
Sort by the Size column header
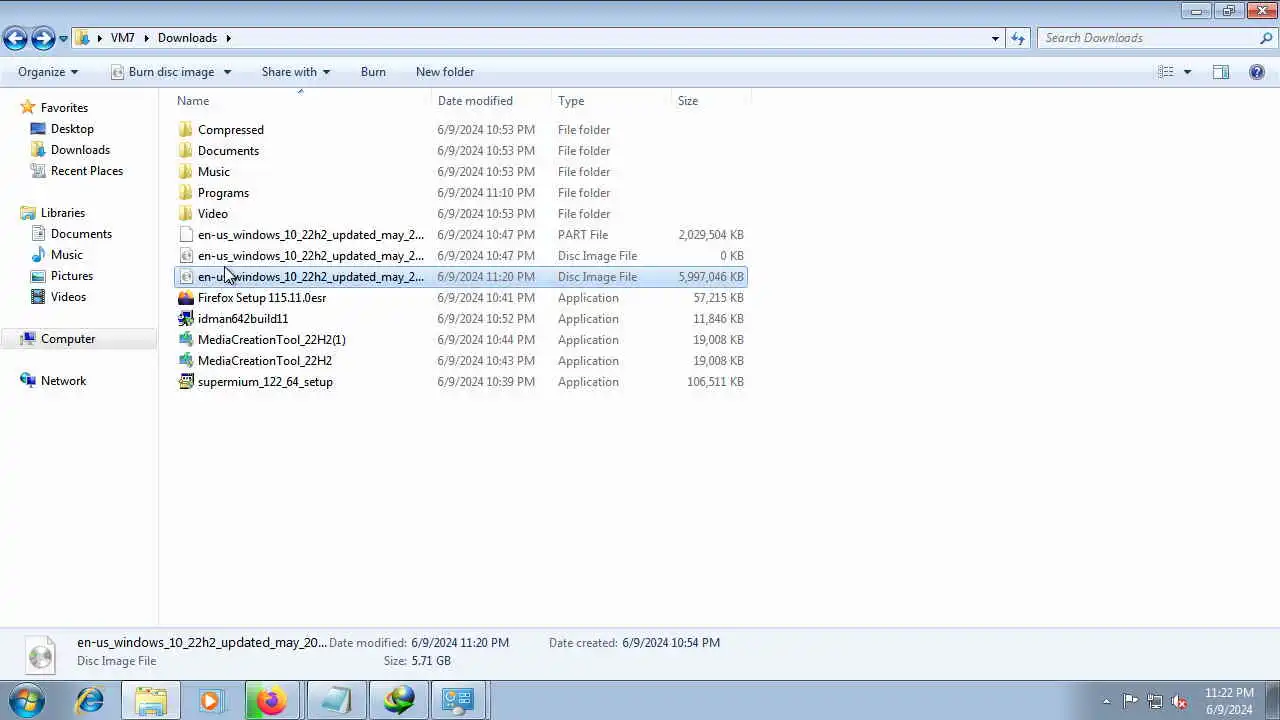[712, 101]
